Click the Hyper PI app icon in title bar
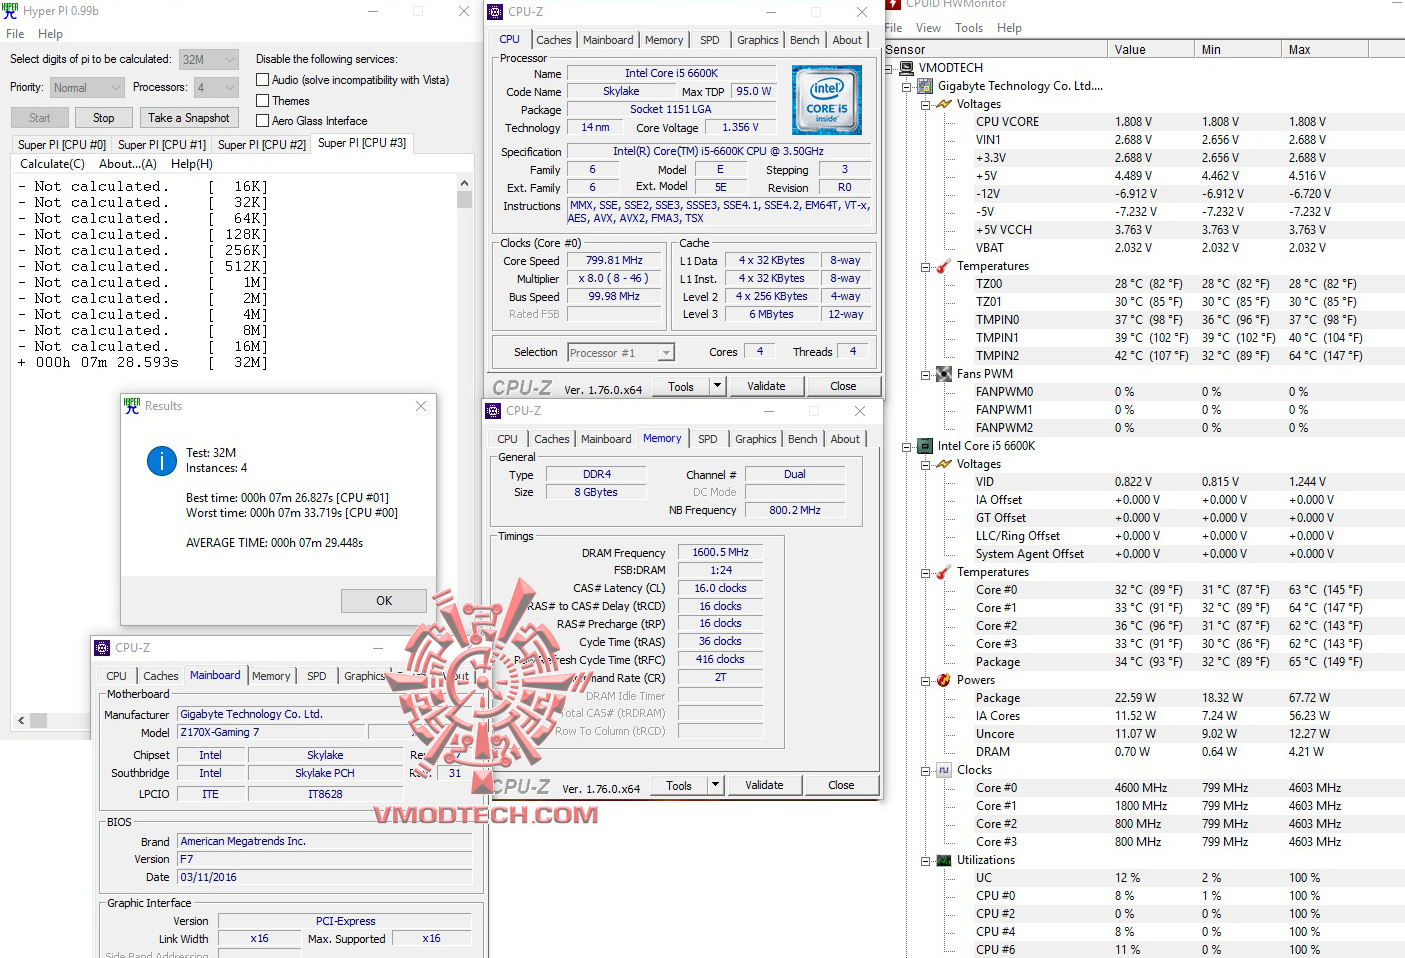 [11, 11]
